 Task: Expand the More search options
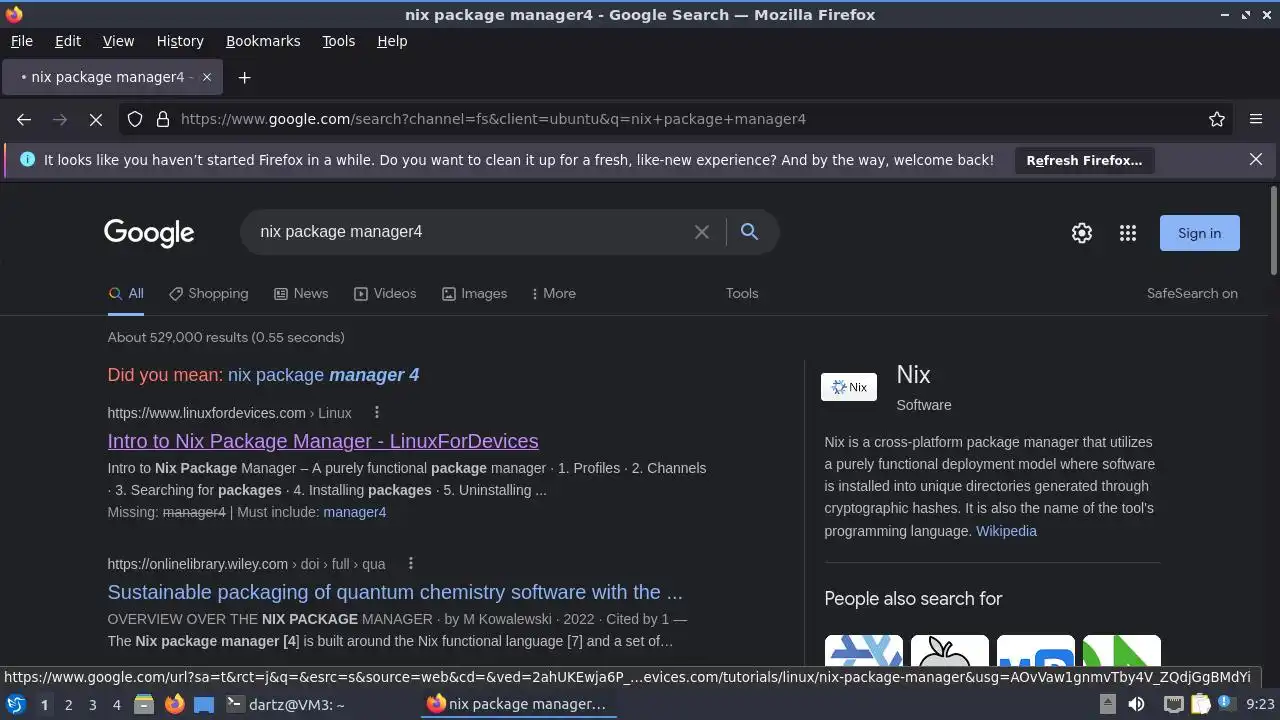coord(554,293)
